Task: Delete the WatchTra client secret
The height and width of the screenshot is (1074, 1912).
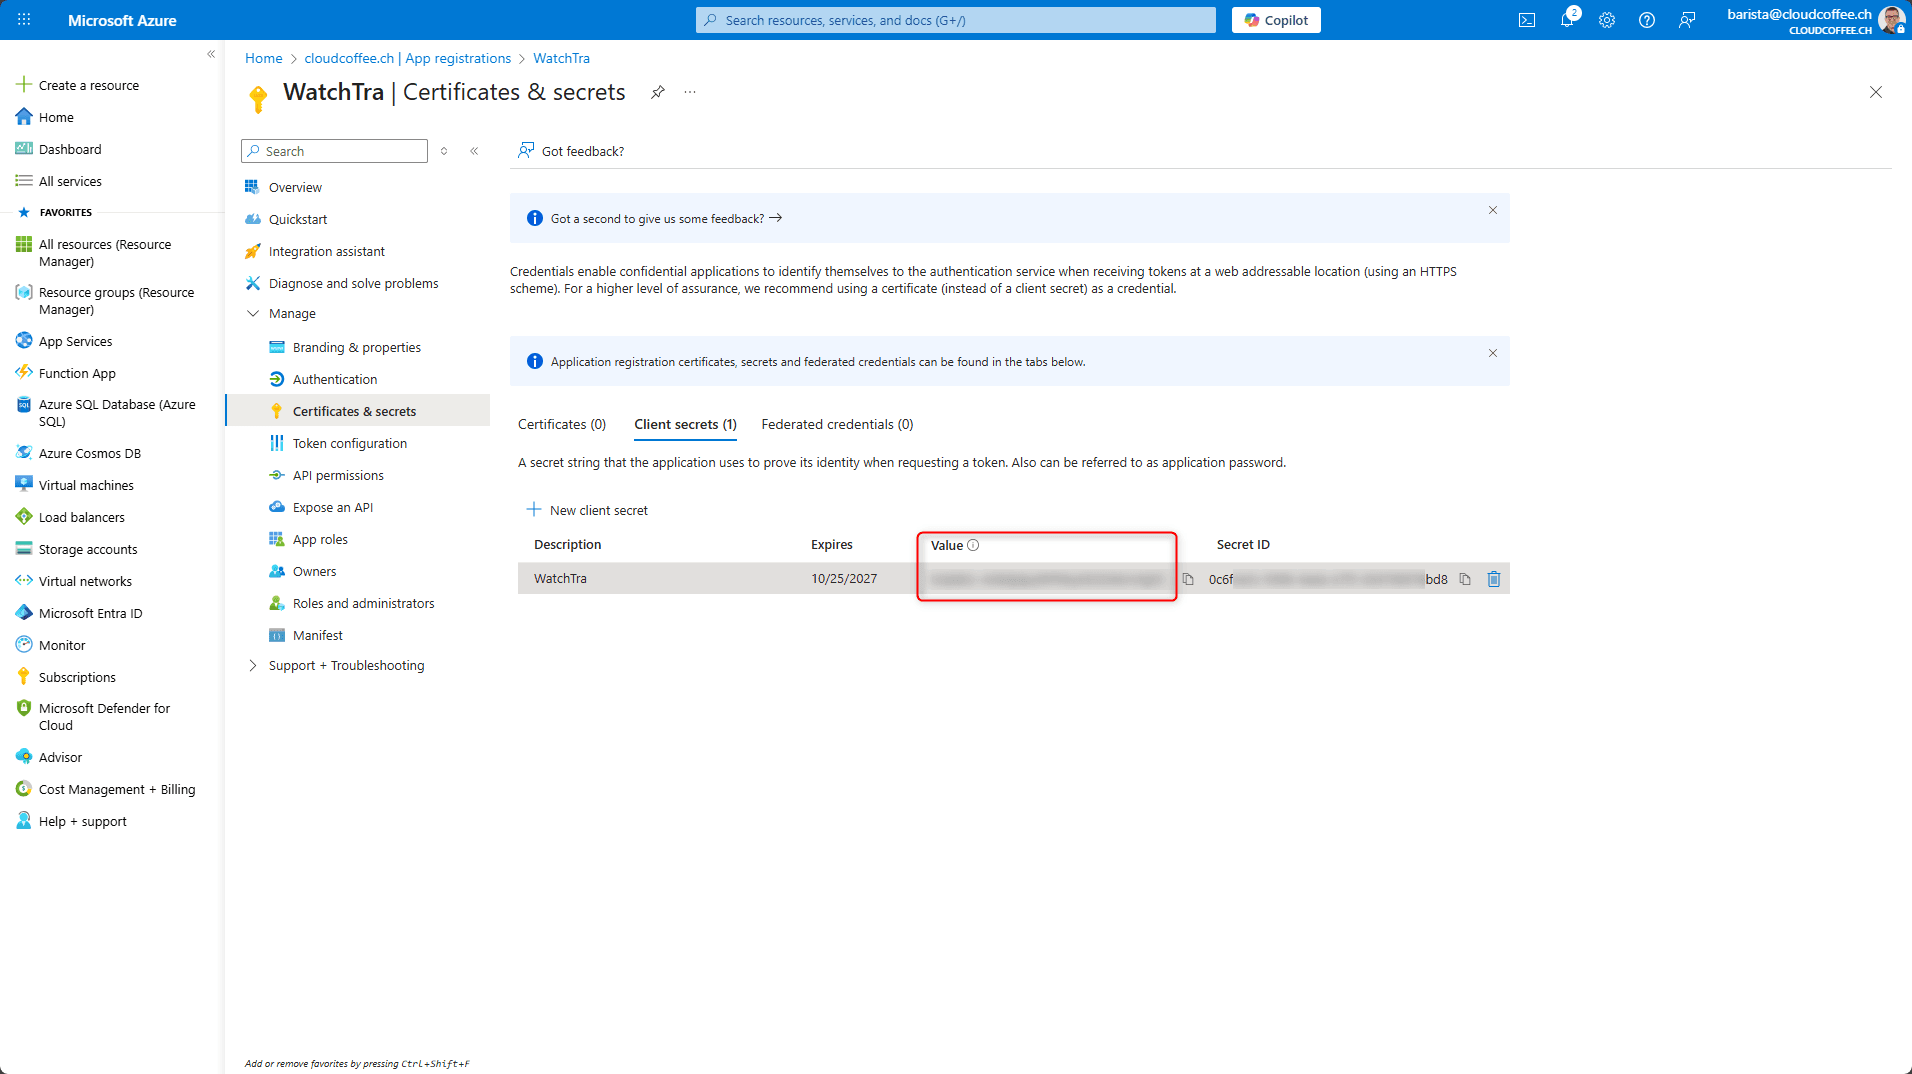Action: 1494,579
